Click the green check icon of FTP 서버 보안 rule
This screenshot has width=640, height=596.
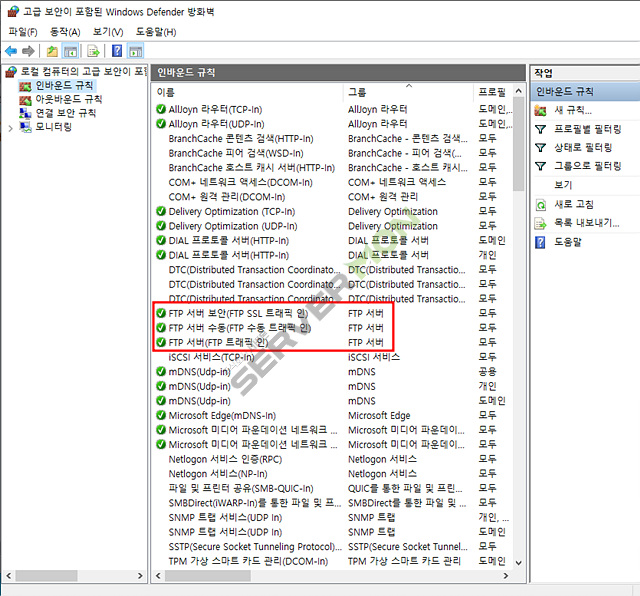point(161,313)
